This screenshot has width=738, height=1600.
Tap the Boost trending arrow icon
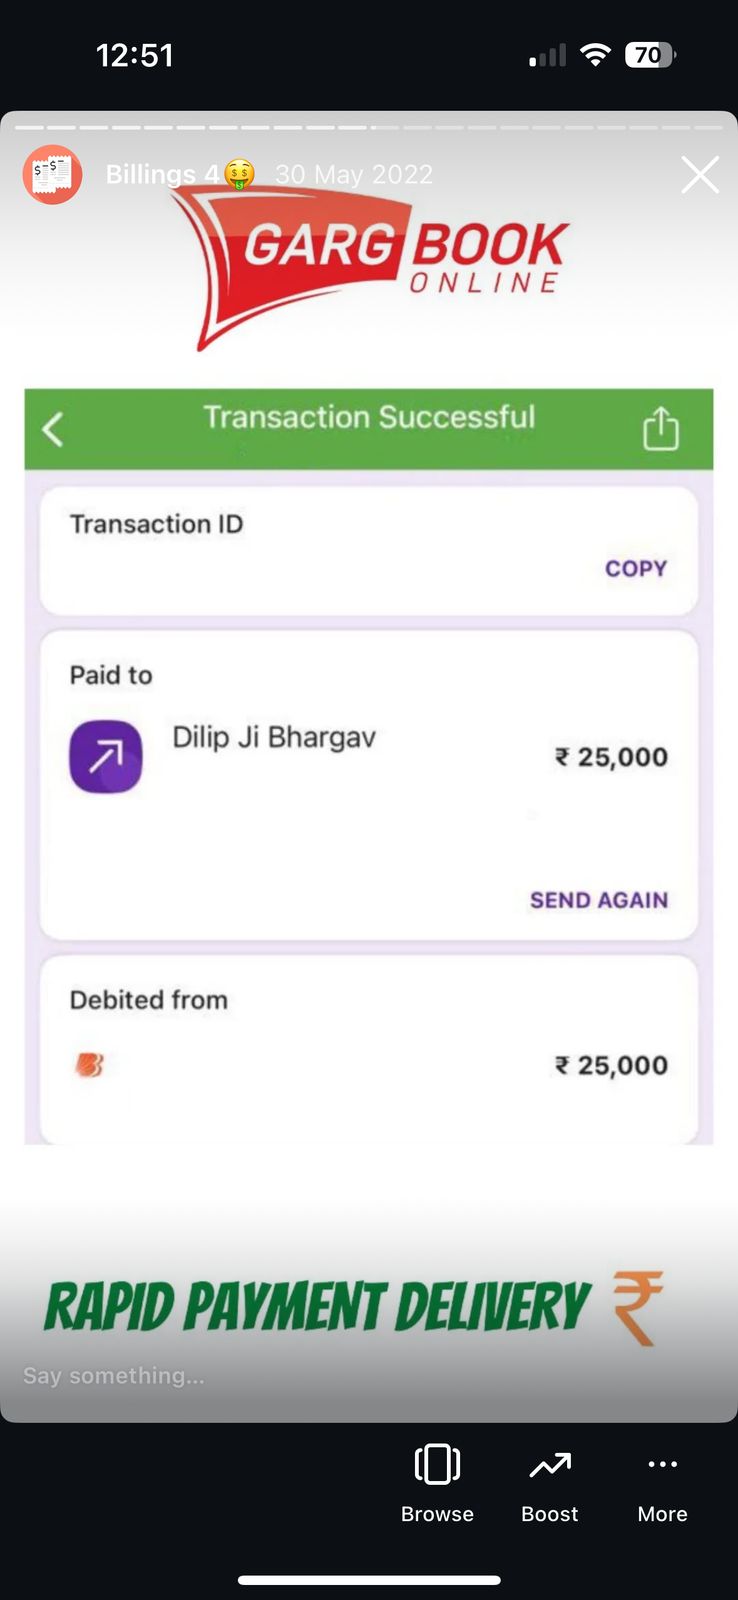[550, 1465]
